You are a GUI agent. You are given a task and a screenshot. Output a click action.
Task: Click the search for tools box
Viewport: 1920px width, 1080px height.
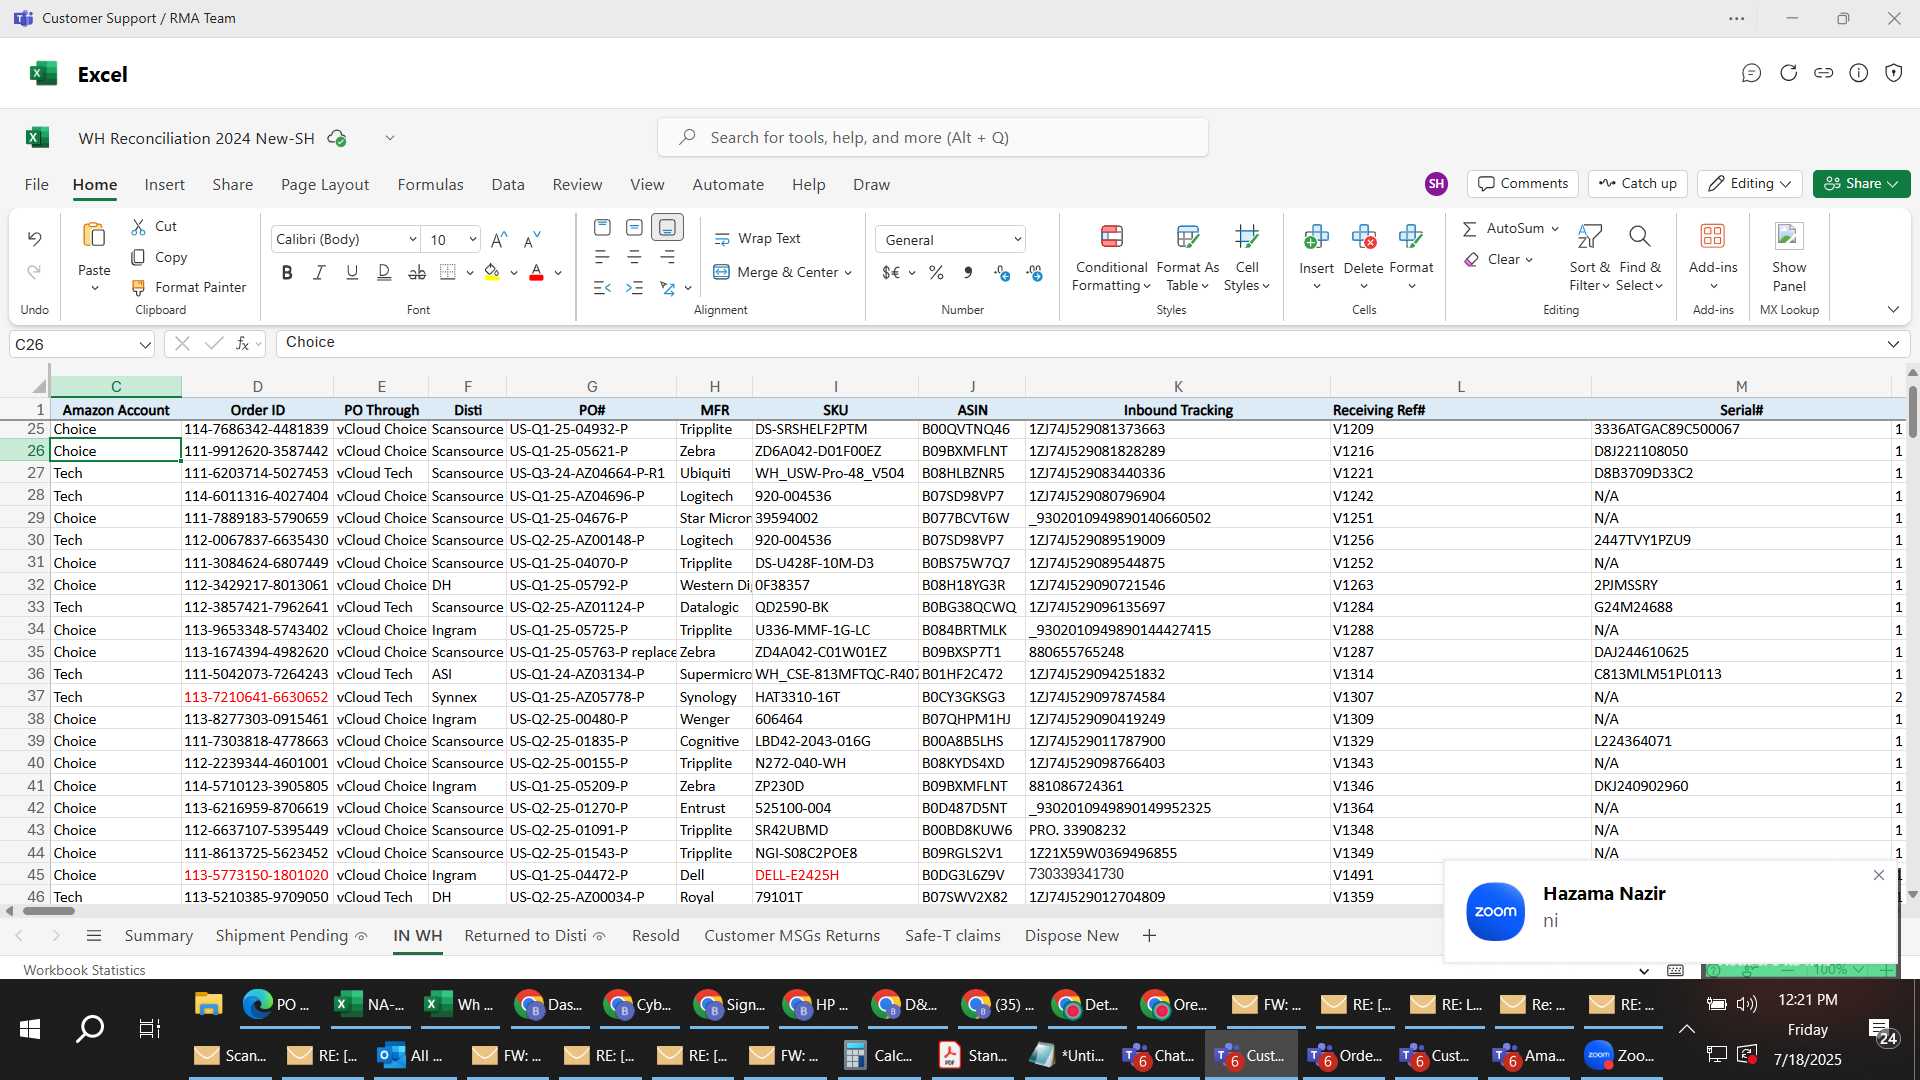point(932,137)
